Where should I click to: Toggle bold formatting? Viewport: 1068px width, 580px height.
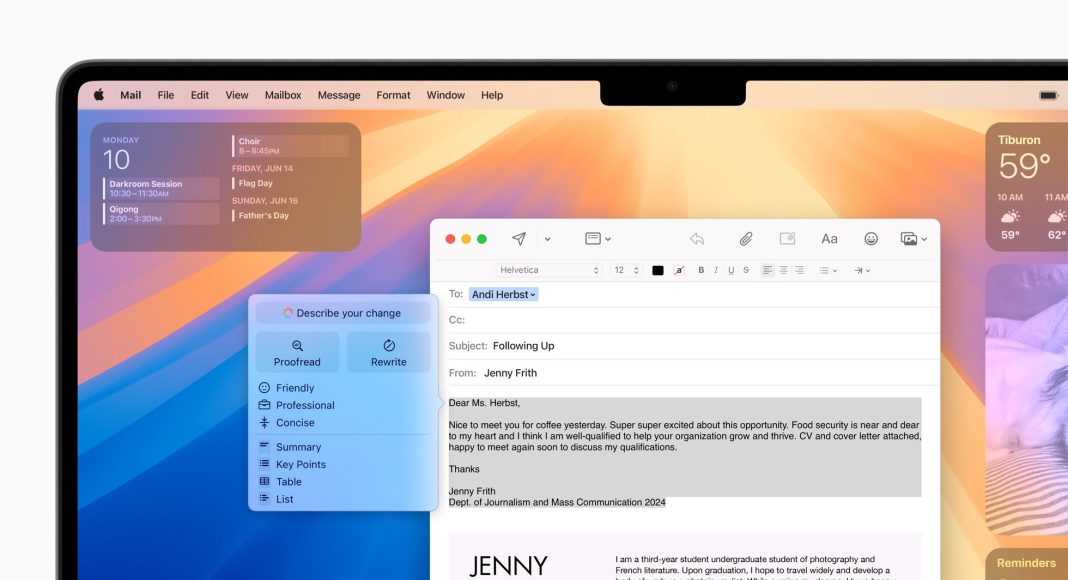pos(701,270)
